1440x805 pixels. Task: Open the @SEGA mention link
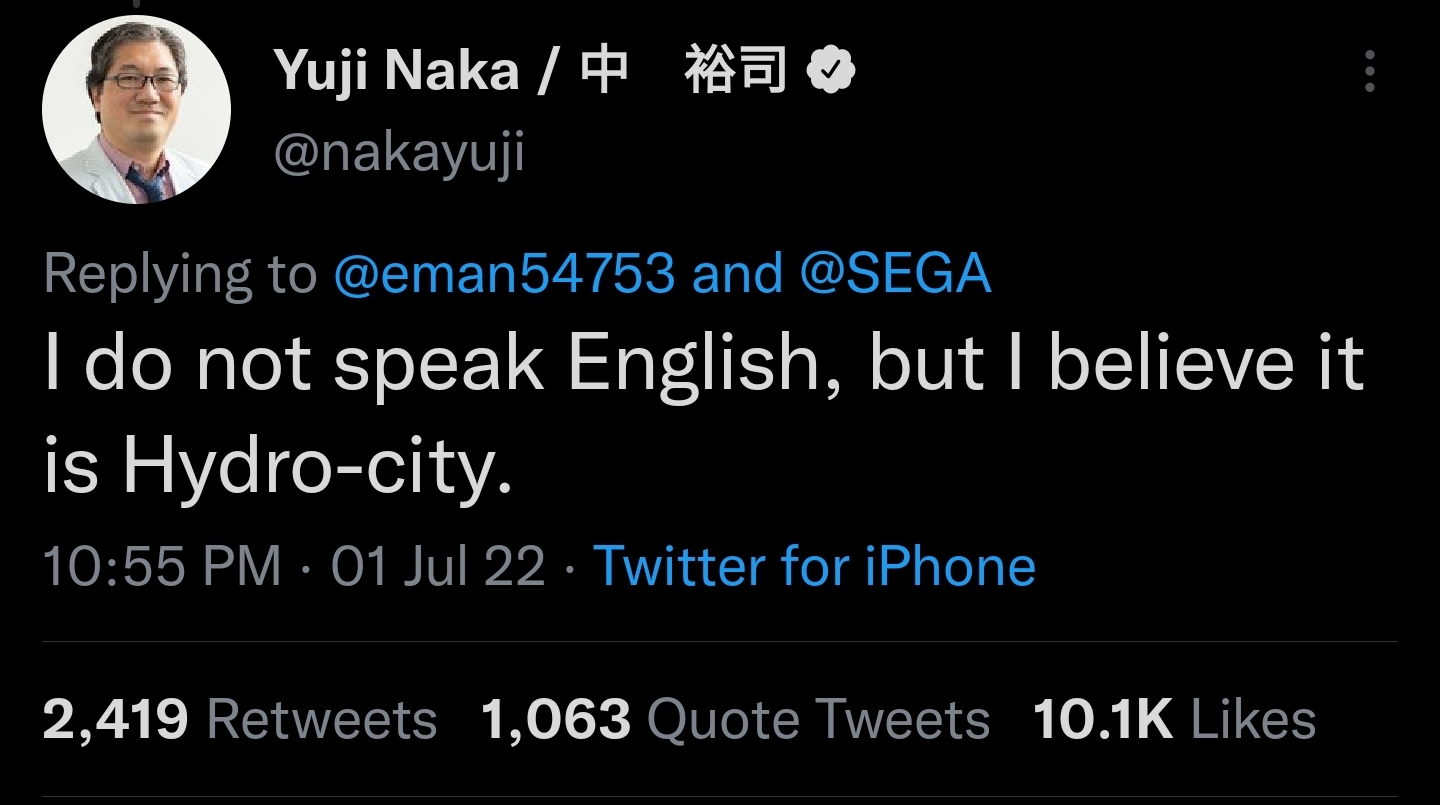(895, 274)
